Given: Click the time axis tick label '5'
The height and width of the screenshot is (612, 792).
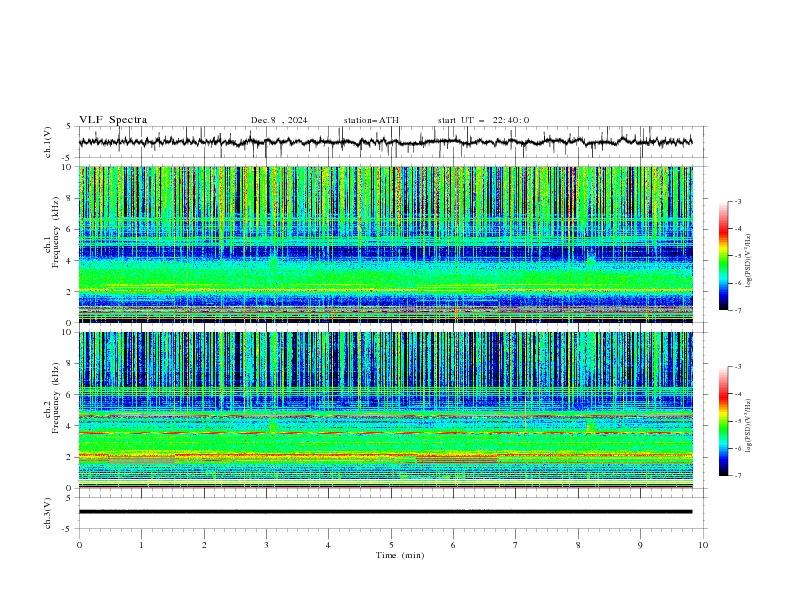Looking at the screenshot, I should click(x=391, y=545).
